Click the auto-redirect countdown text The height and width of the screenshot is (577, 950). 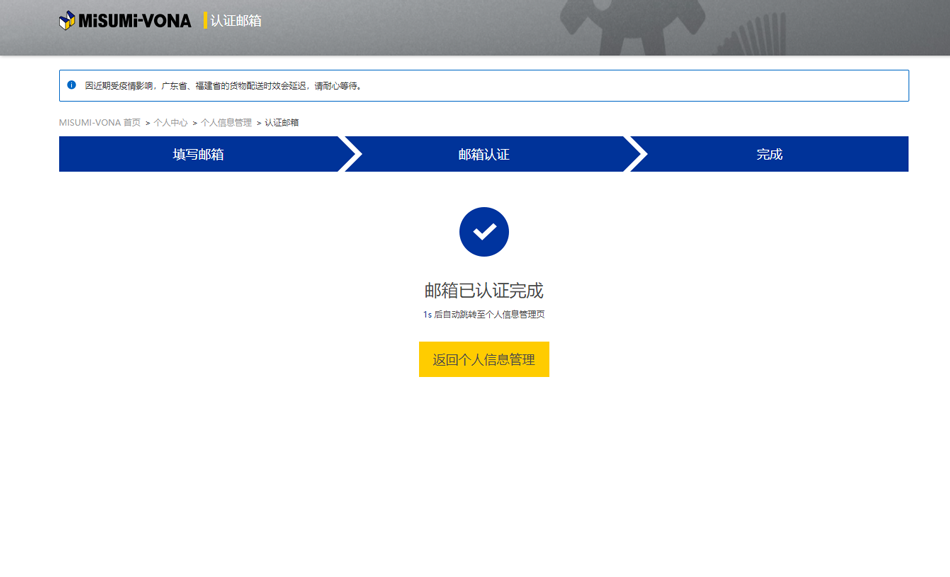tap(484, 315)
